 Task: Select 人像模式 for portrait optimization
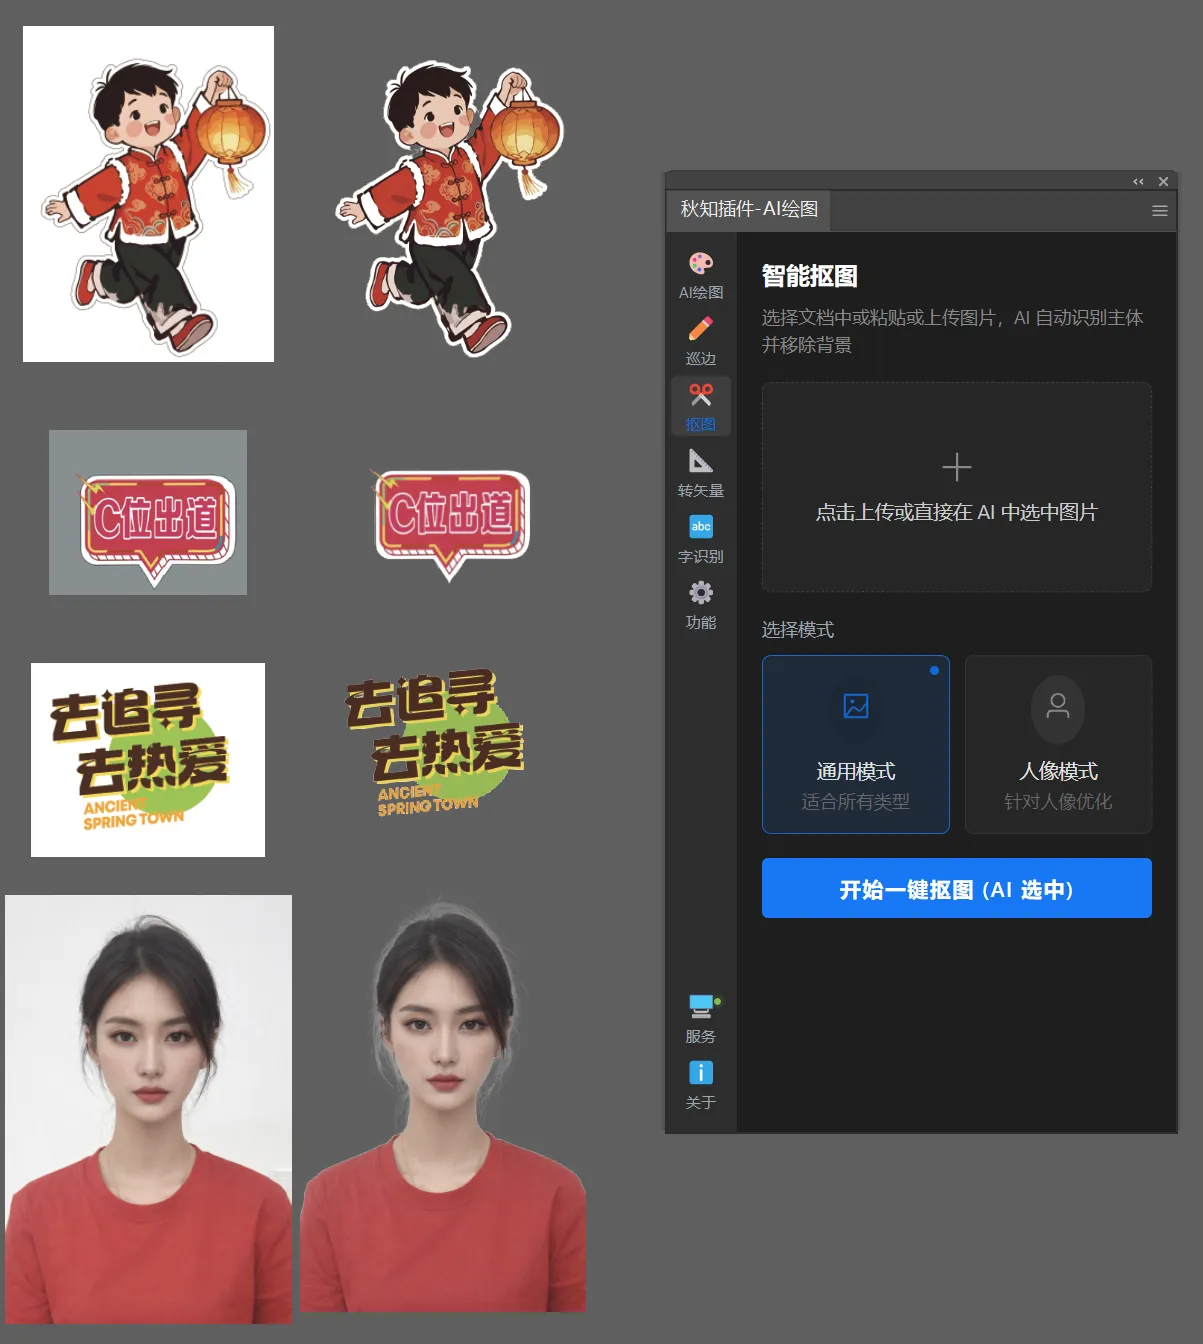click(x=1057, y=744)
